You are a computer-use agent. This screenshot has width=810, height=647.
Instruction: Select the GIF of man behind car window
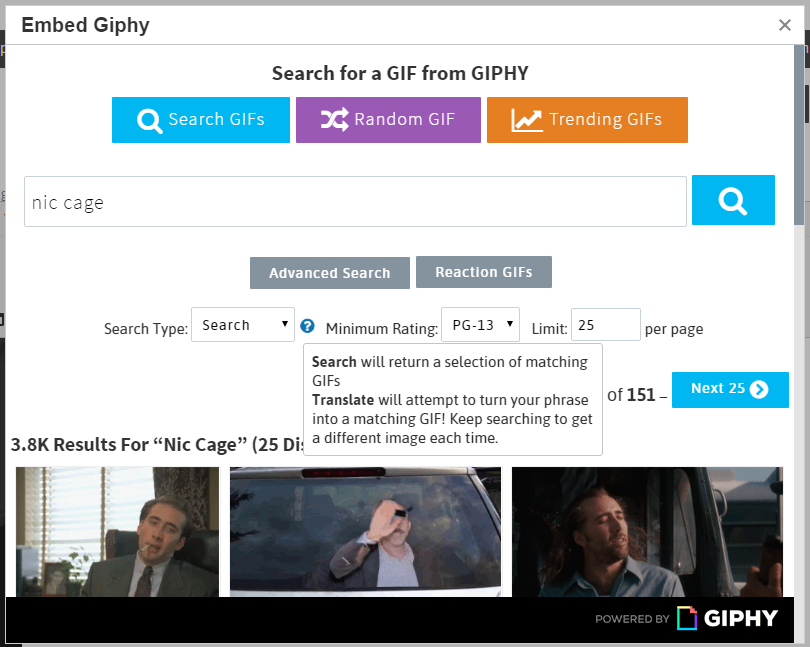[x=365, y=532]
